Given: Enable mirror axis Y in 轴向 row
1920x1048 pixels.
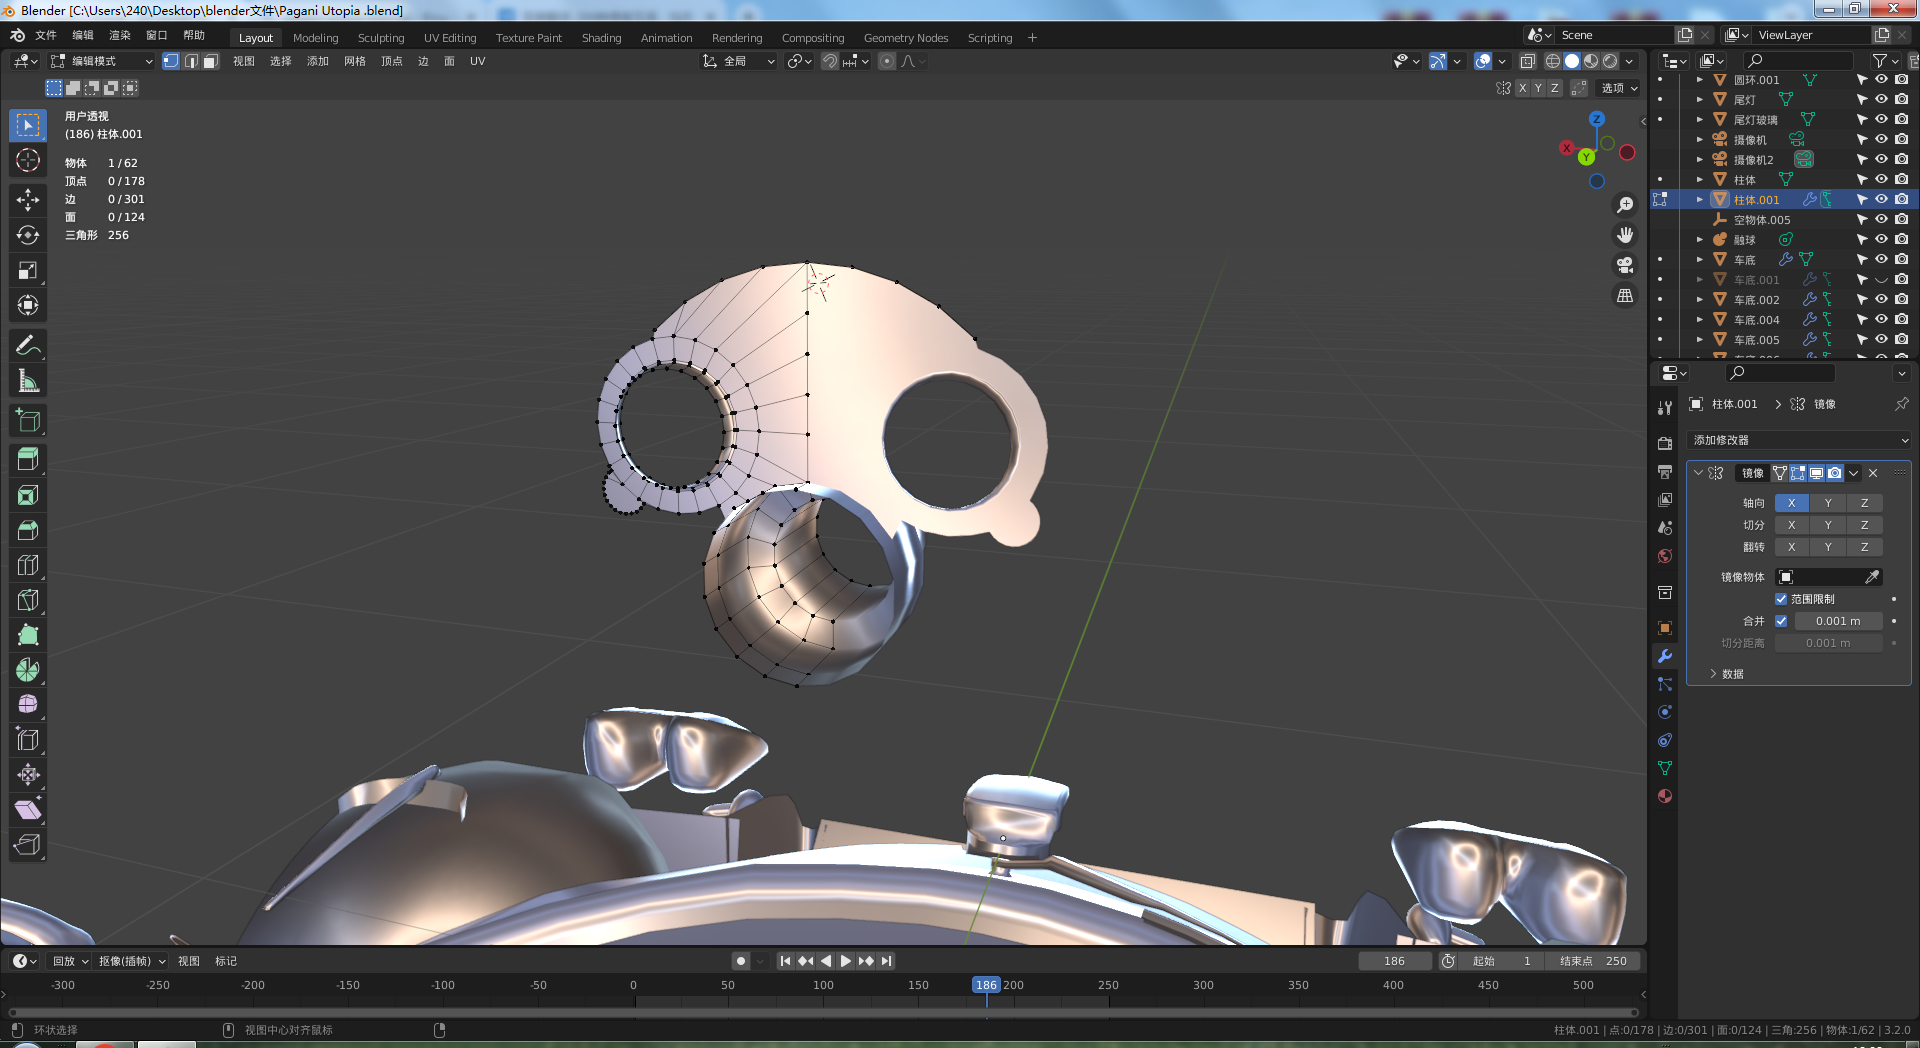Looking at the screenshot, I should coord(1828,503).
